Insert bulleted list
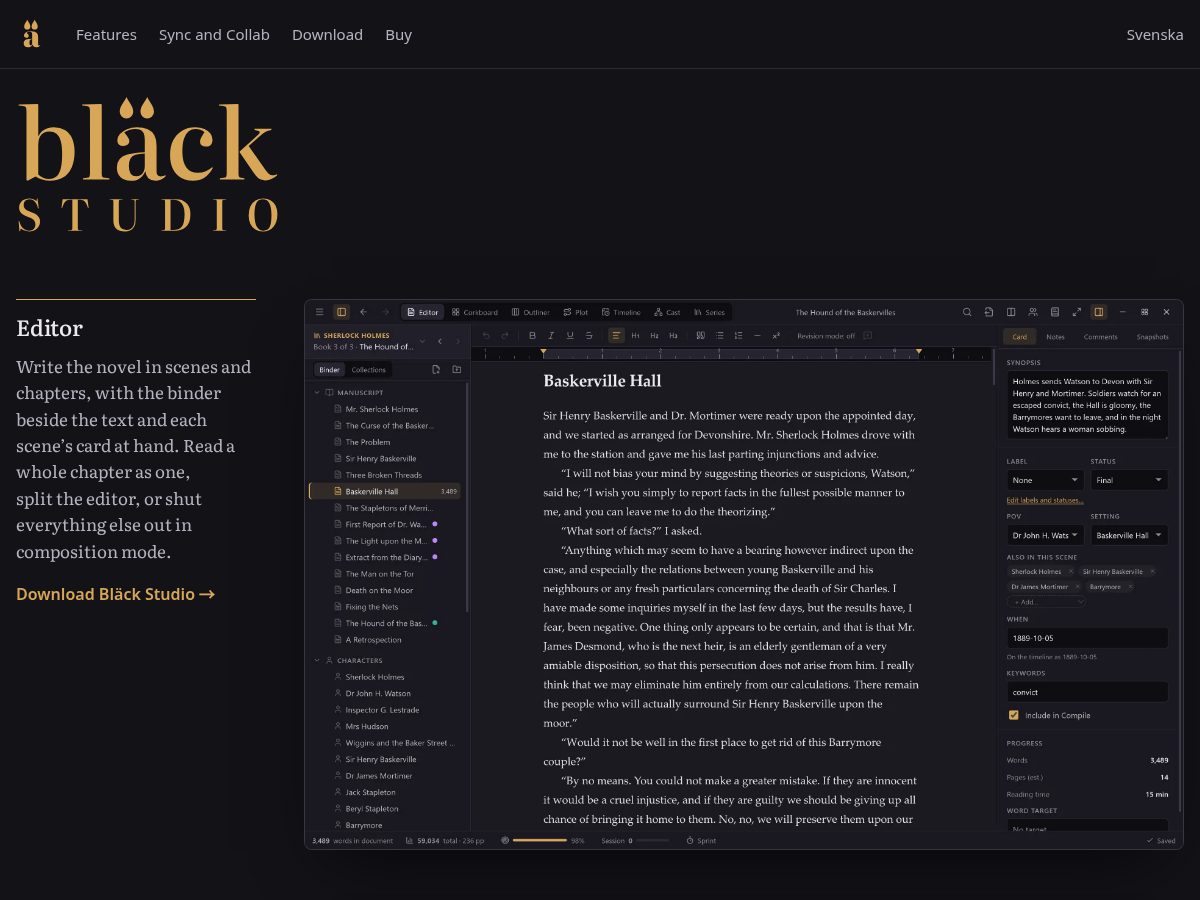The image size is (1200, 900). click(x=719, y=335)
